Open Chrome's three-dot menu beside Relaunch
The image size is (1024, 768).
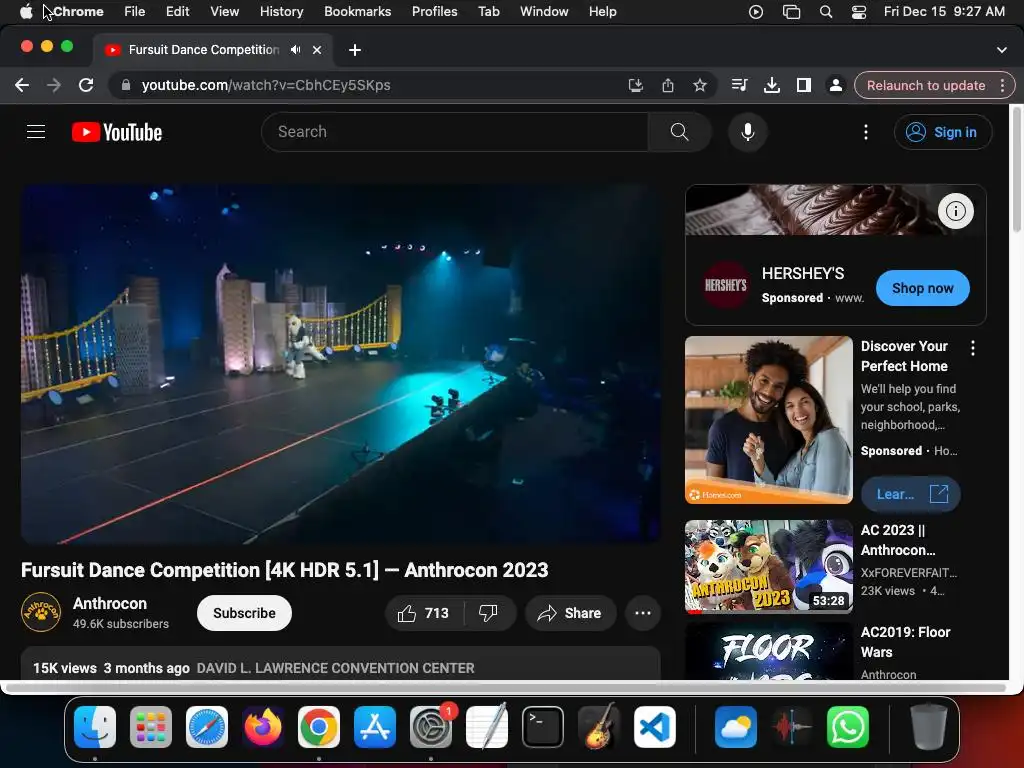[x=1002, y=85]
